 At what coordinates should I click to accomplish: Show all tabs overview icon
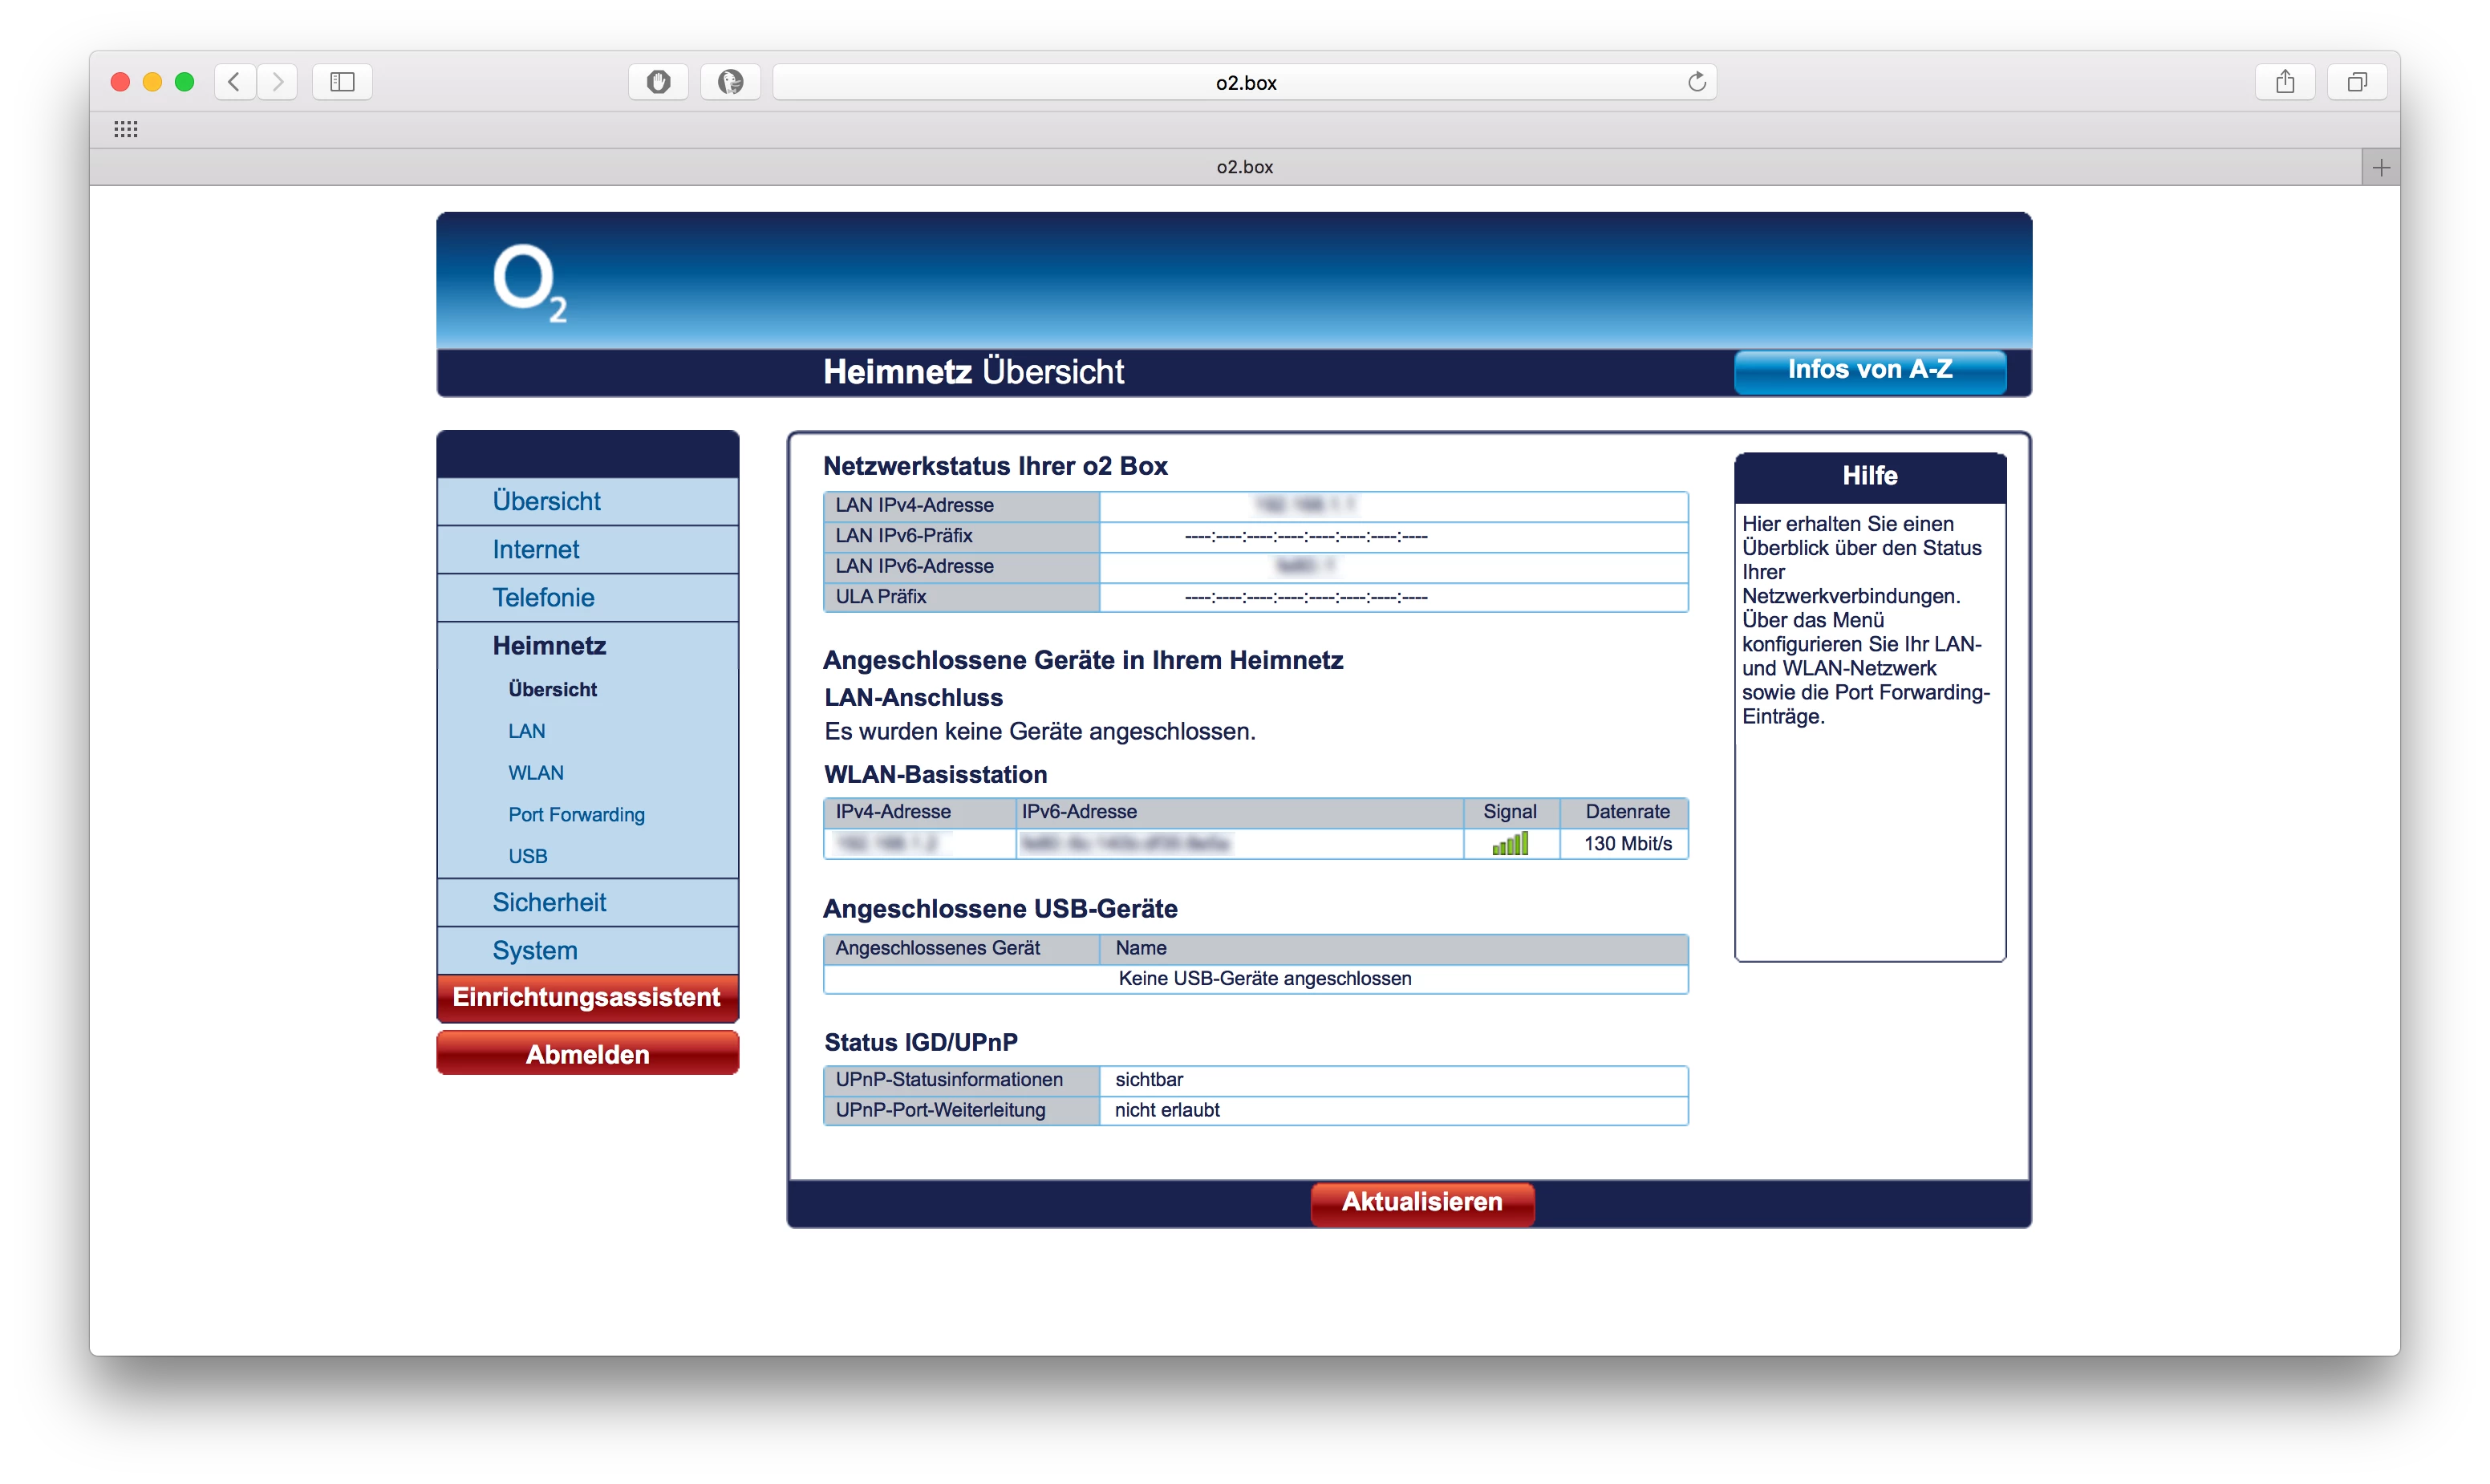tap(2357, 82)
